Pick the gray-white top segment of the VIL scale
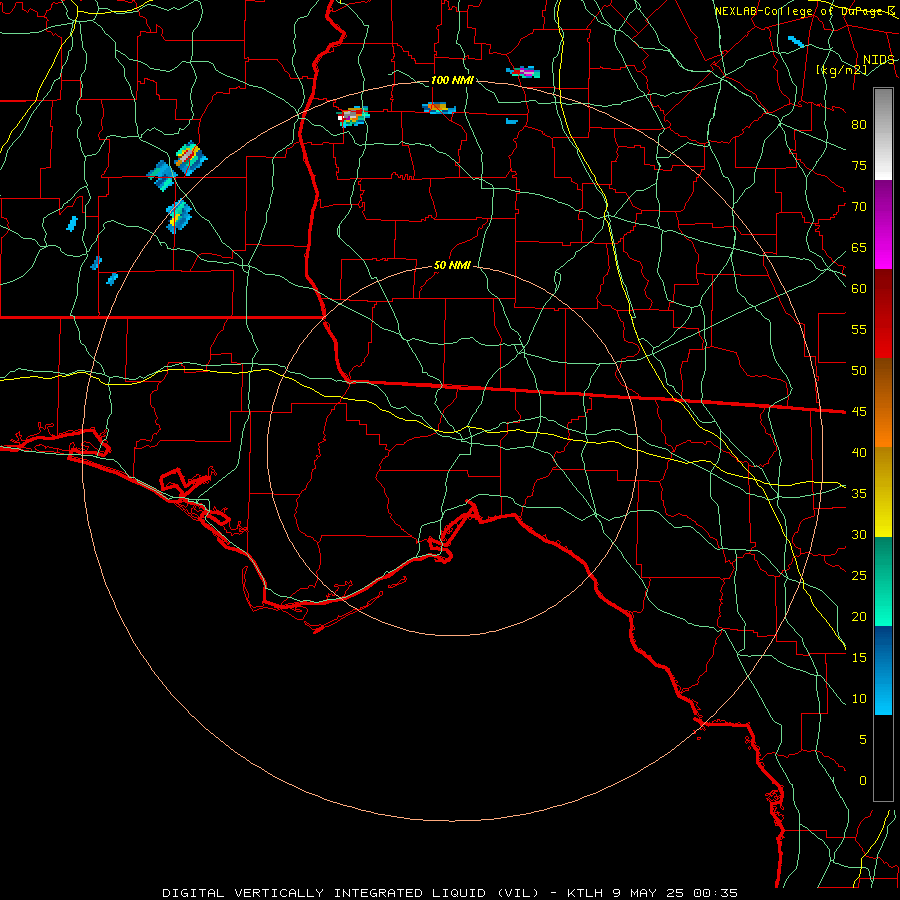Image resolution: width=900 pixels, height=900 pixels. click(883, 134)
